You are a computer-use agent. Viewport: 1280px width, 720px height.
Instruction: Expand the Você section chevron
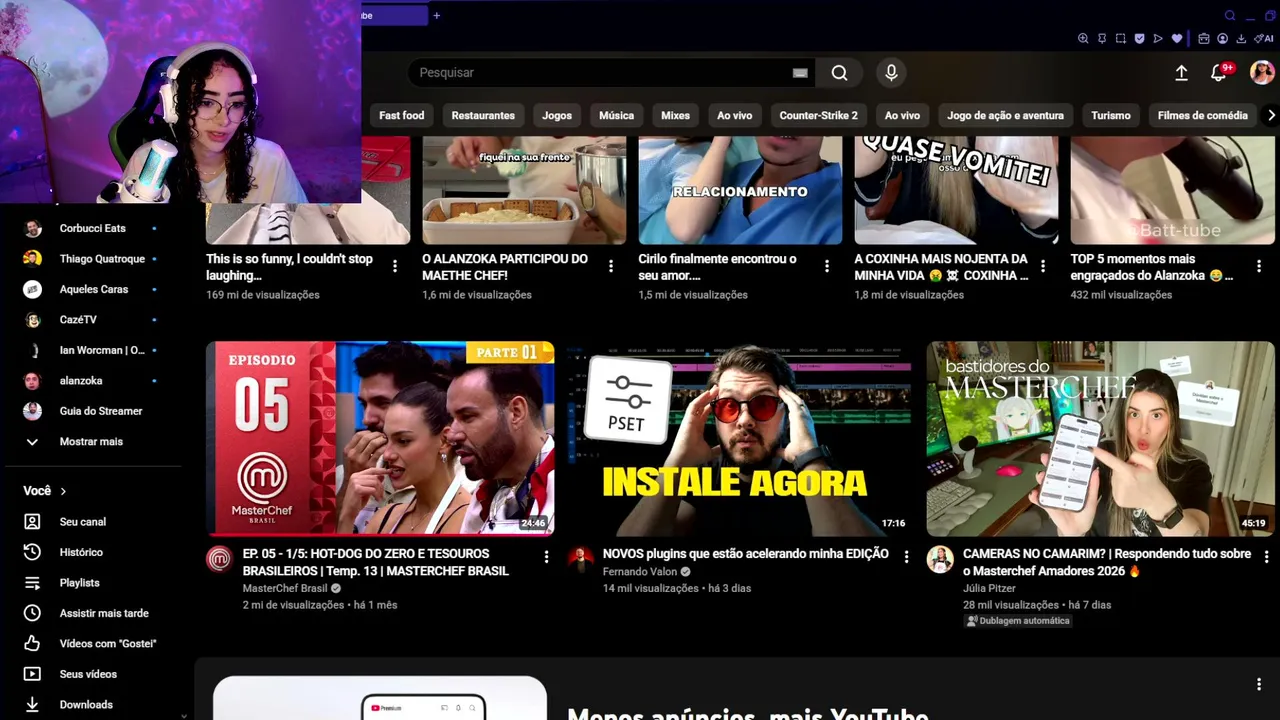63,491
